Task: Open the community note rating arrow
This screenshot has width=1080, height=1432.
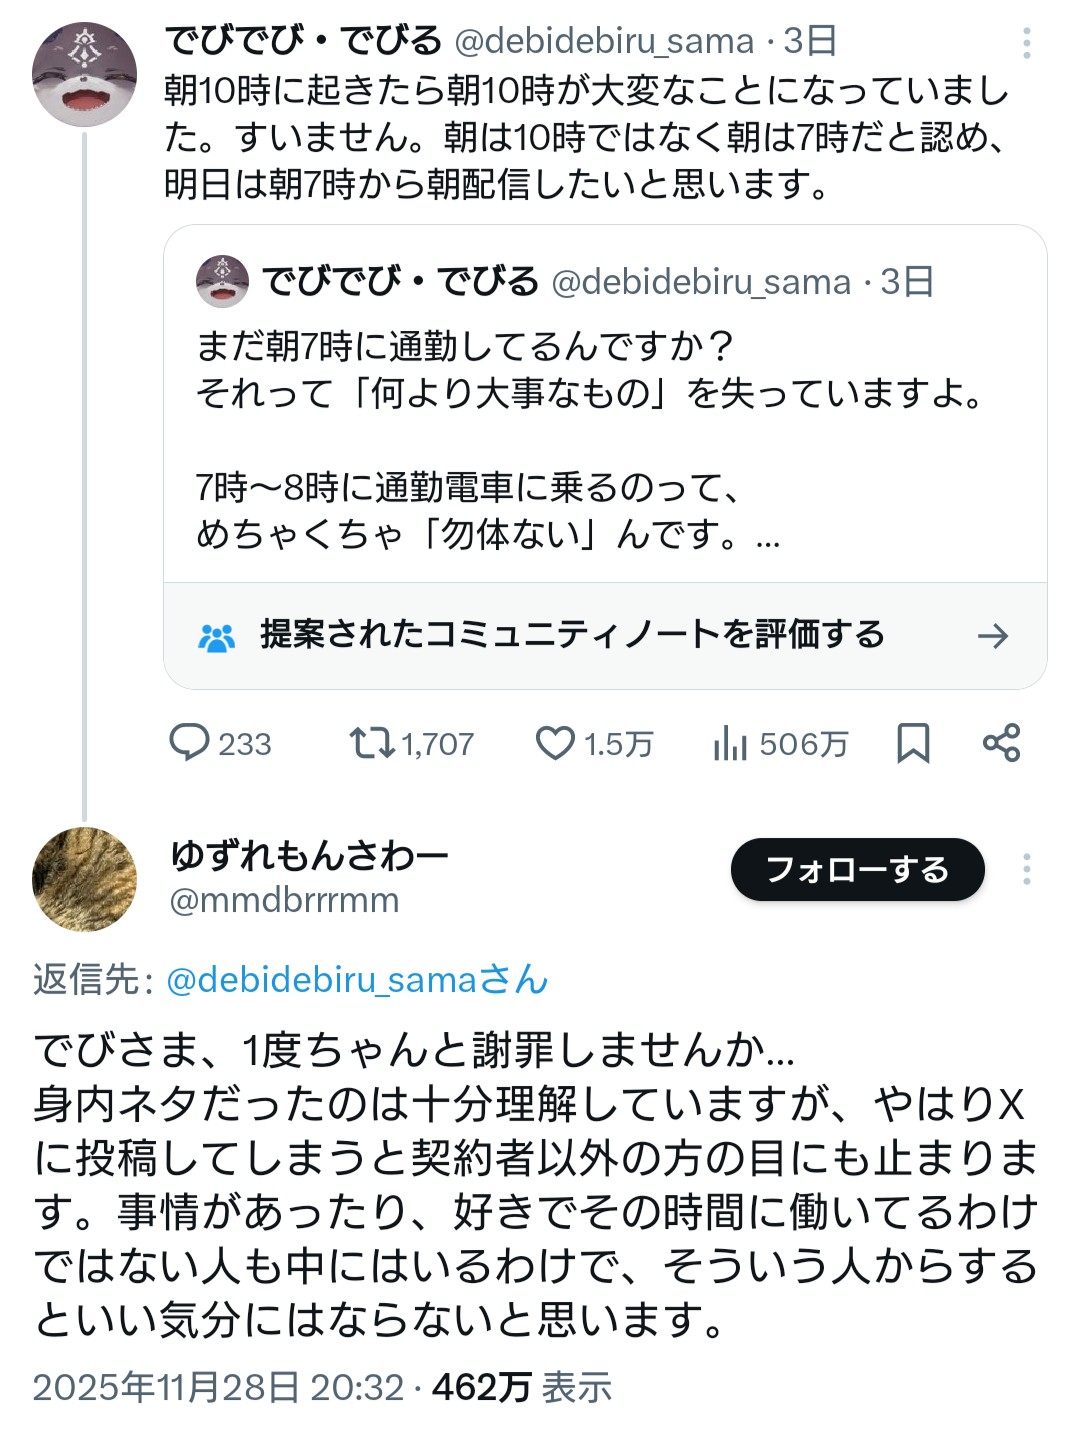Action: 993,636
